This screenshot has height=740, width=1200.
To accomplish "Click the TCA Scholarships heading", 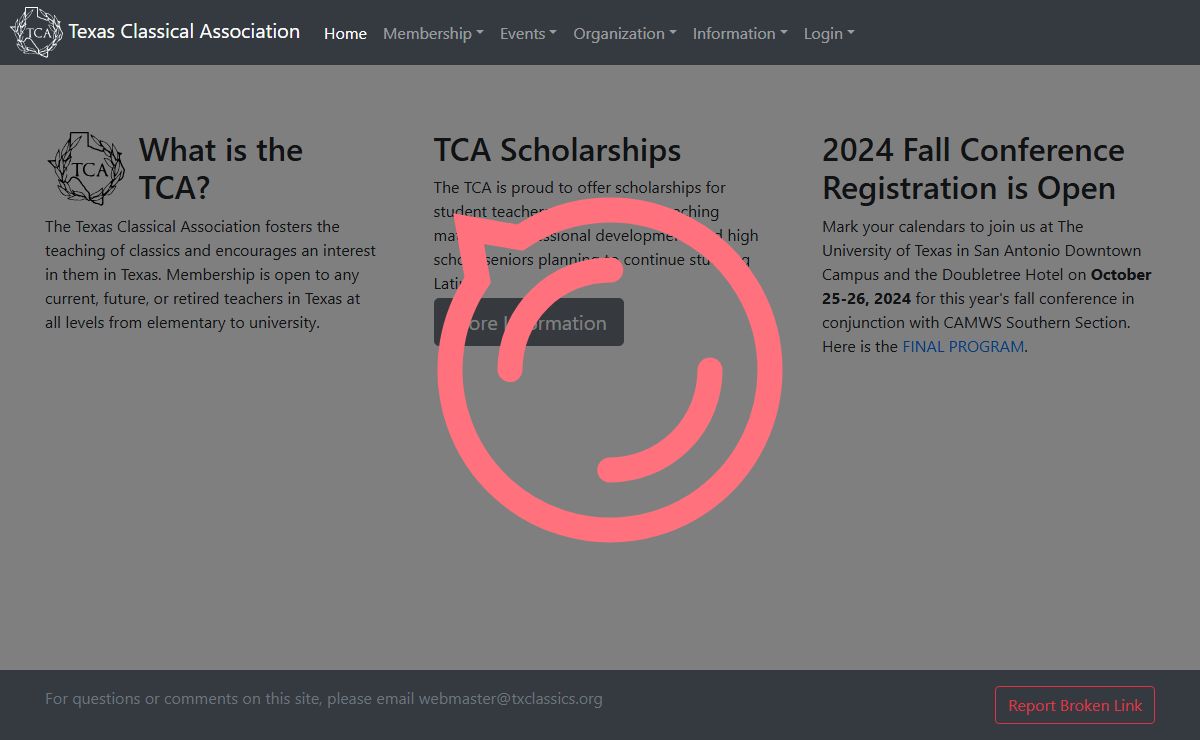I will [557, 150].
